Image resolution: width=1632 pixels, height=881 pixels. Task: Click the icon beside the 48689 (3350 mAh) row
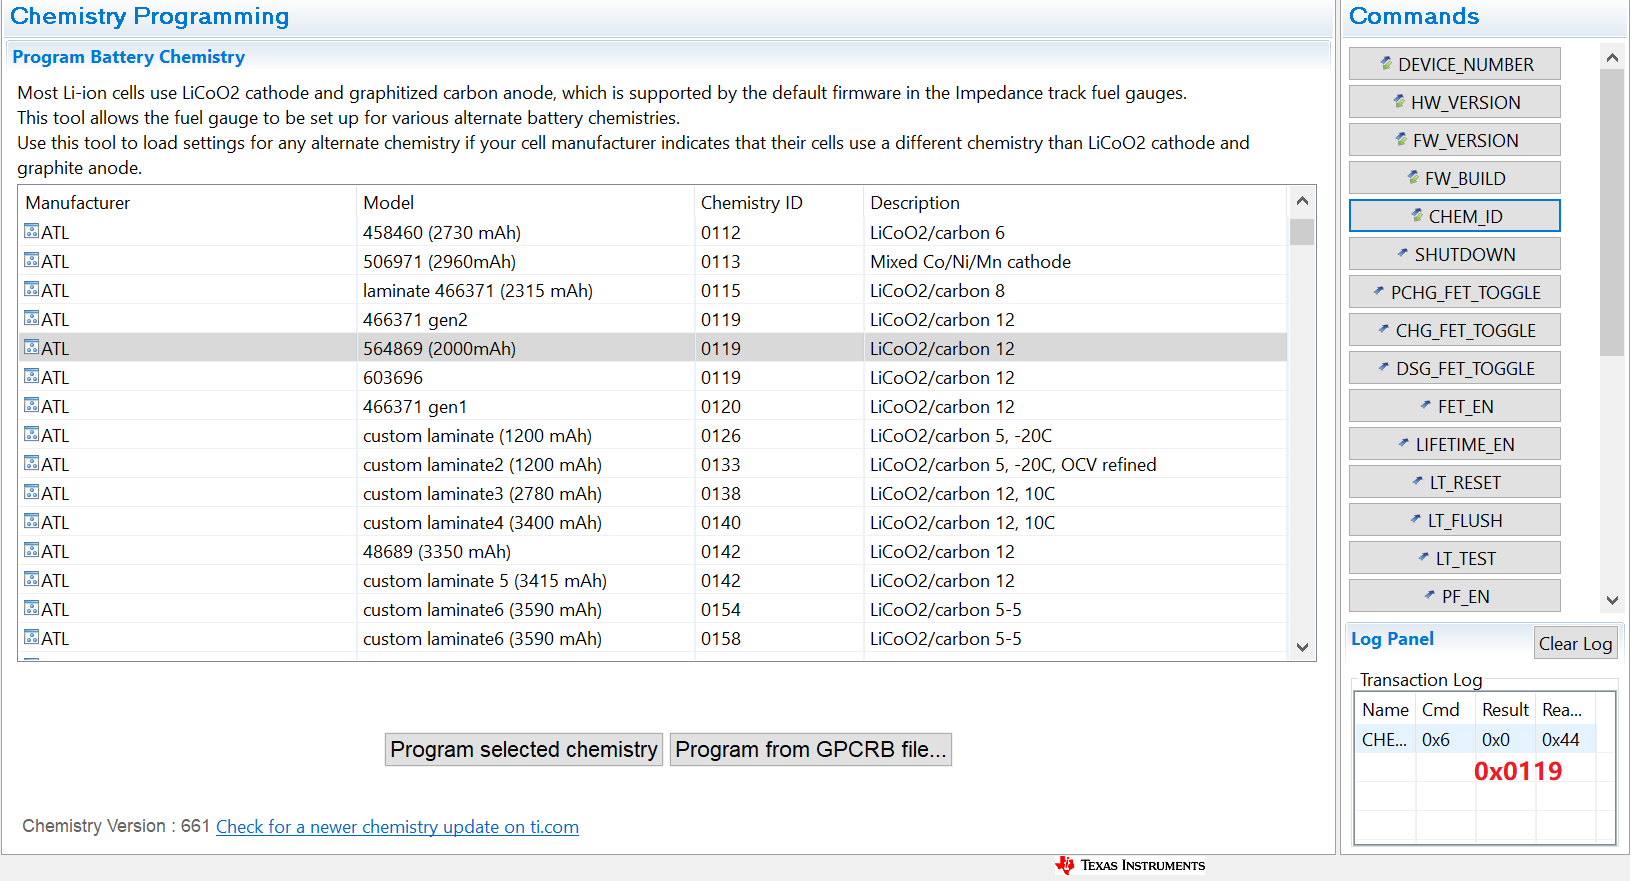point(32,551)
